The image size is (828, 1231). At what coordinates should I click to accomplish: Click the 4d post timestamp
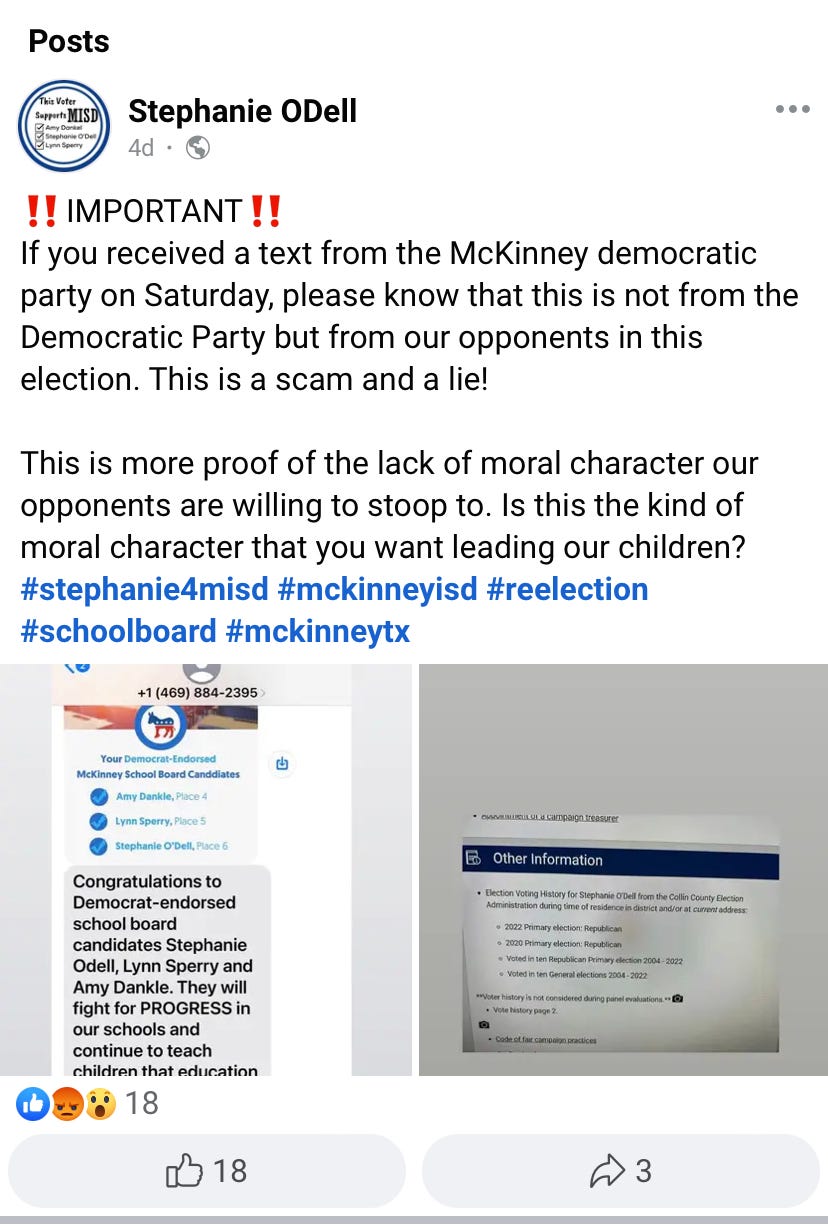click(x=141, y=148)
